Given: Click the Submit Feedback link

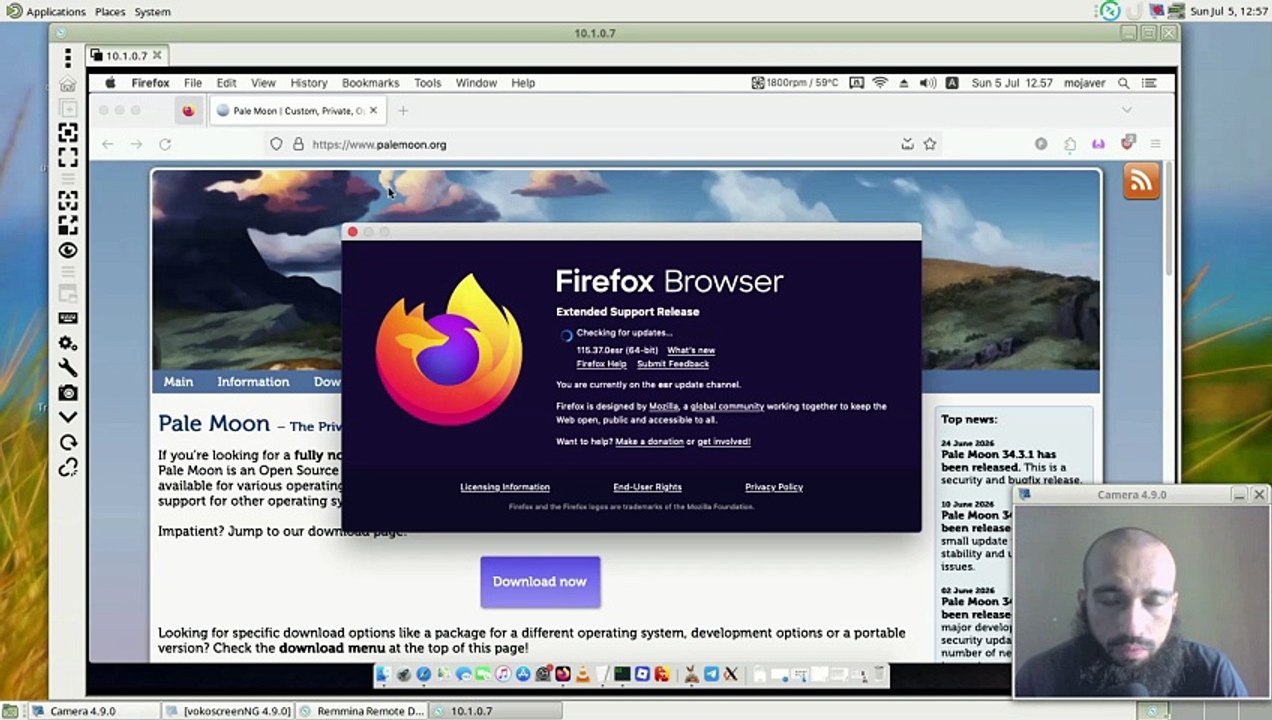Looking at the screenshot, I should pos(673,364).
